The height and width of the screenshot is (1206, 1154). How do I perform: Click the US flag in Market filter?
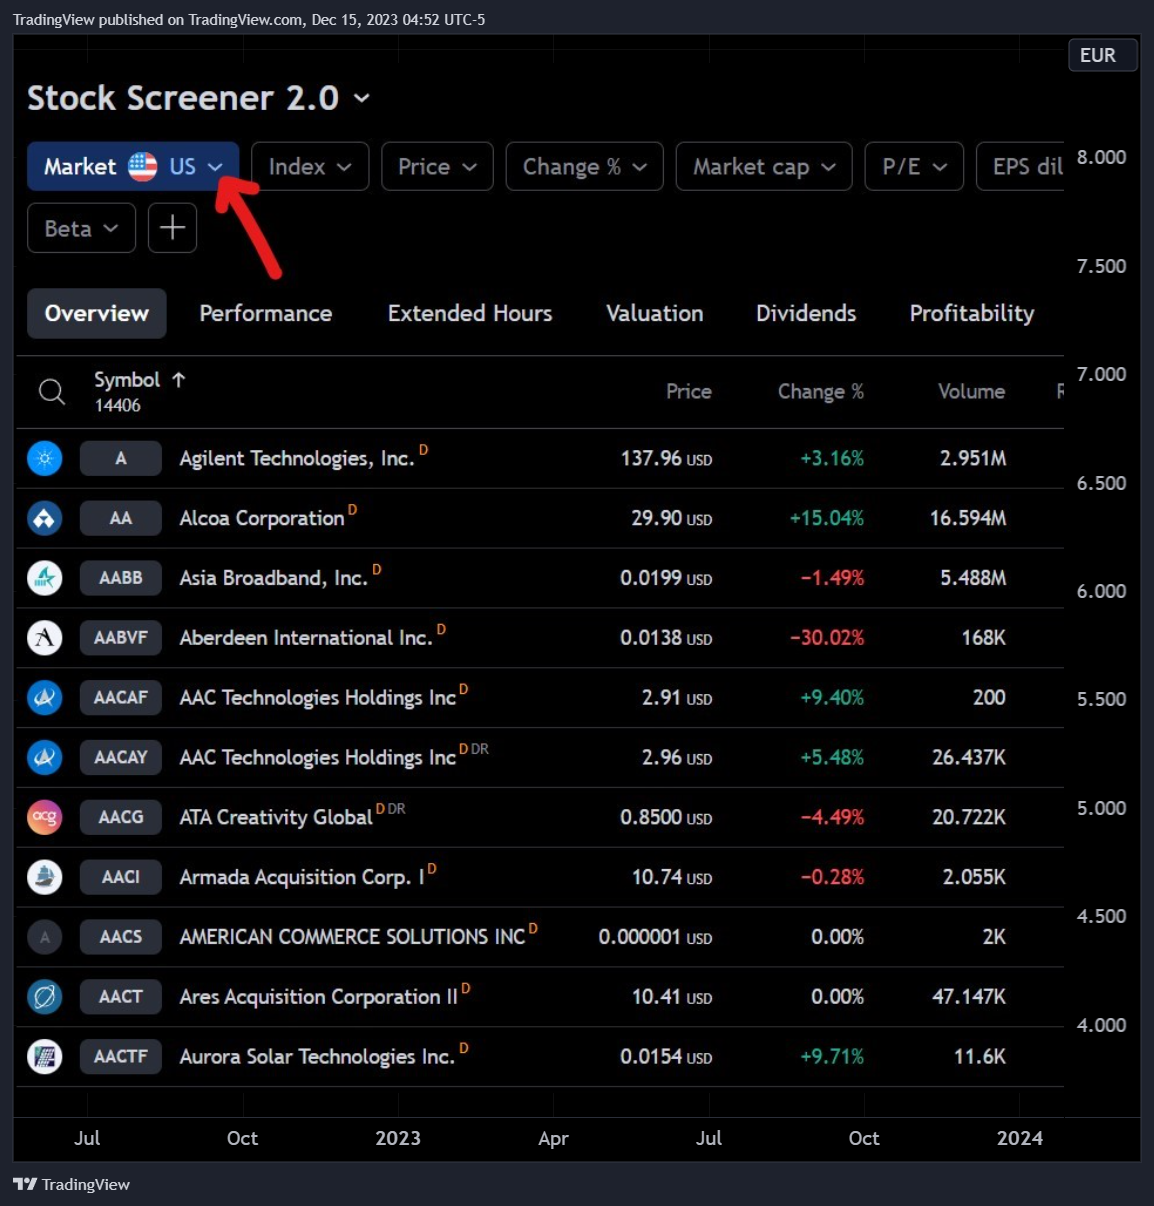[143, 167]
